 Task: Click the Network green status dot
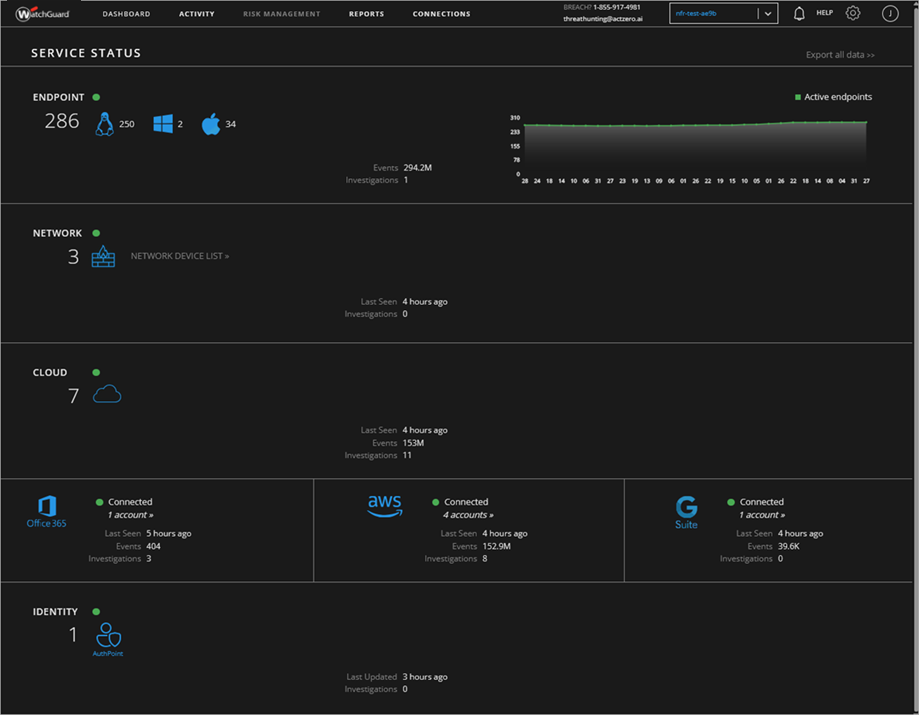(x=96, y=233)
